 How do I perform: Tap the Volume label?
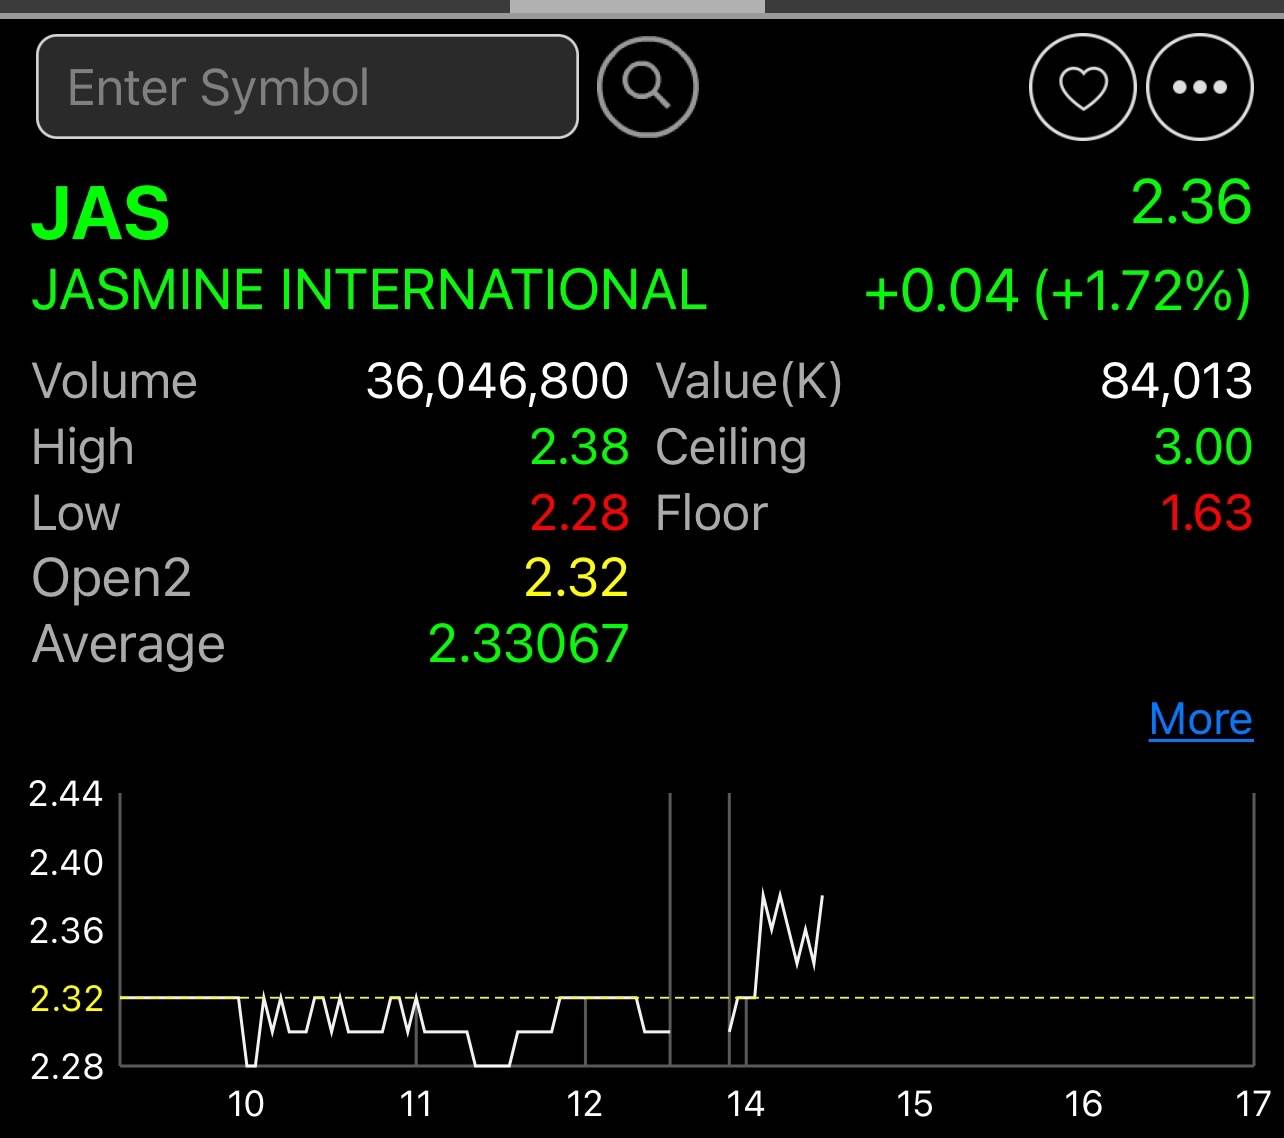pos(115,381)
